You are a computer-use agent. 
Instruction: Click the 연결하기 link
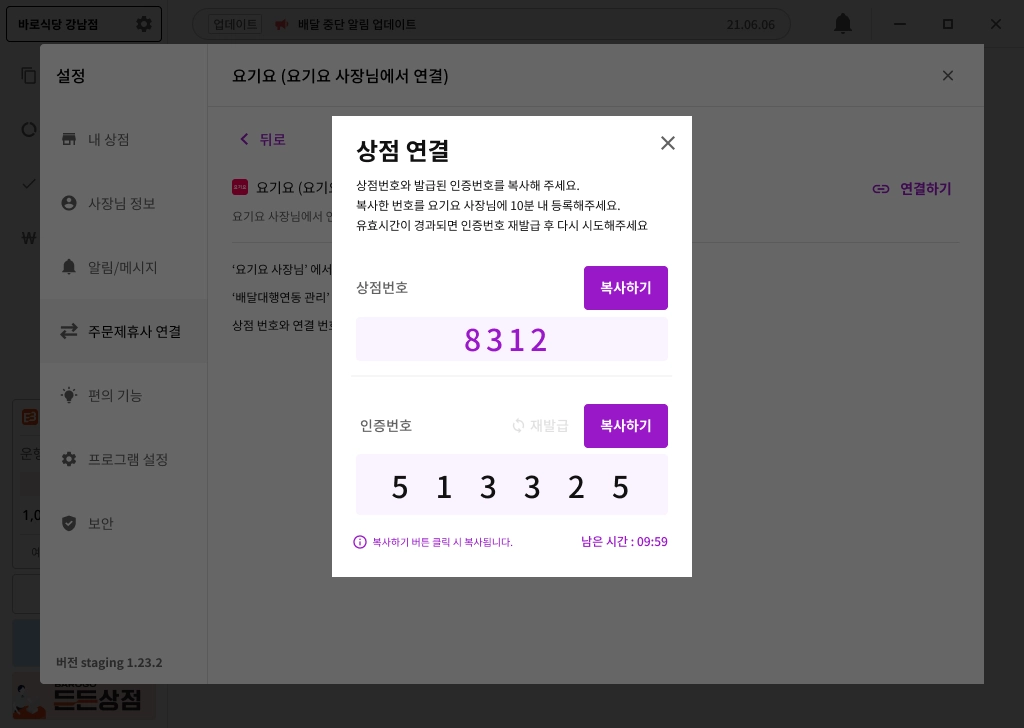[x=912, y=189]
